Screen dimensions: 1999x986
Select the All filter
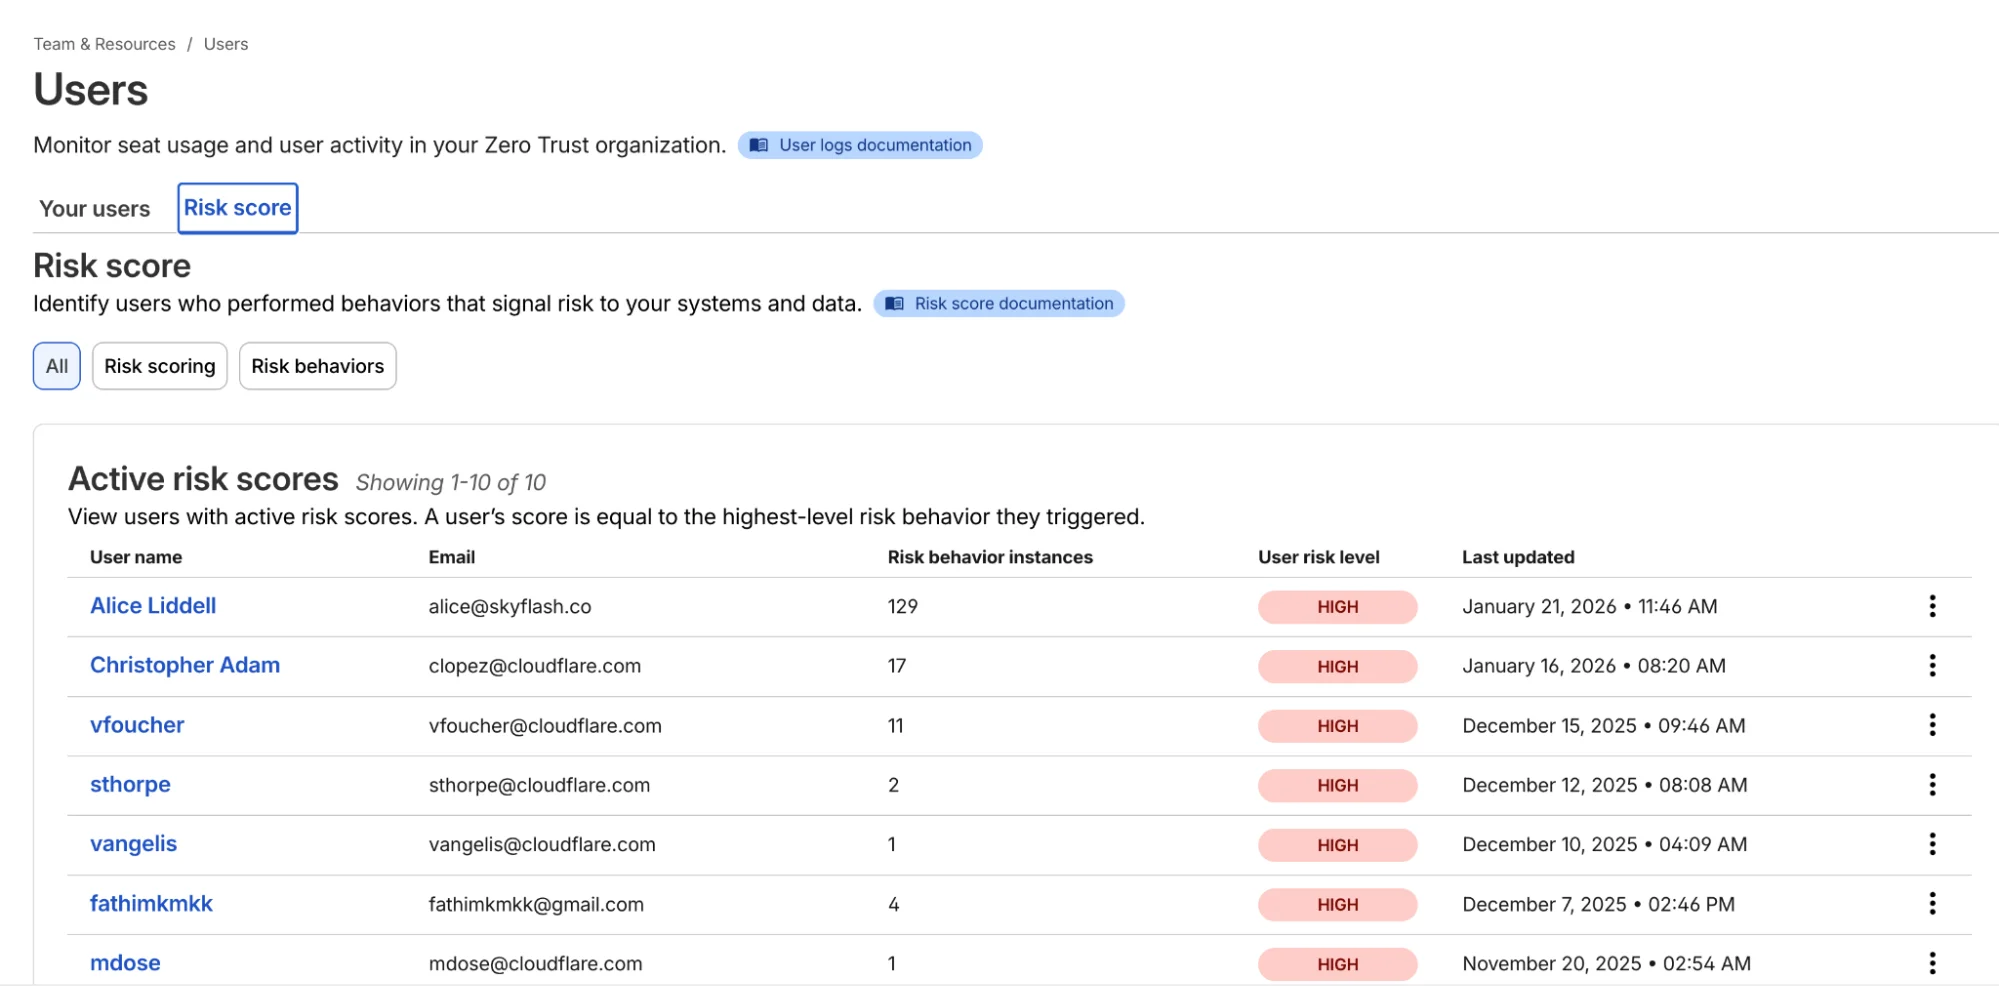(56, 366)
